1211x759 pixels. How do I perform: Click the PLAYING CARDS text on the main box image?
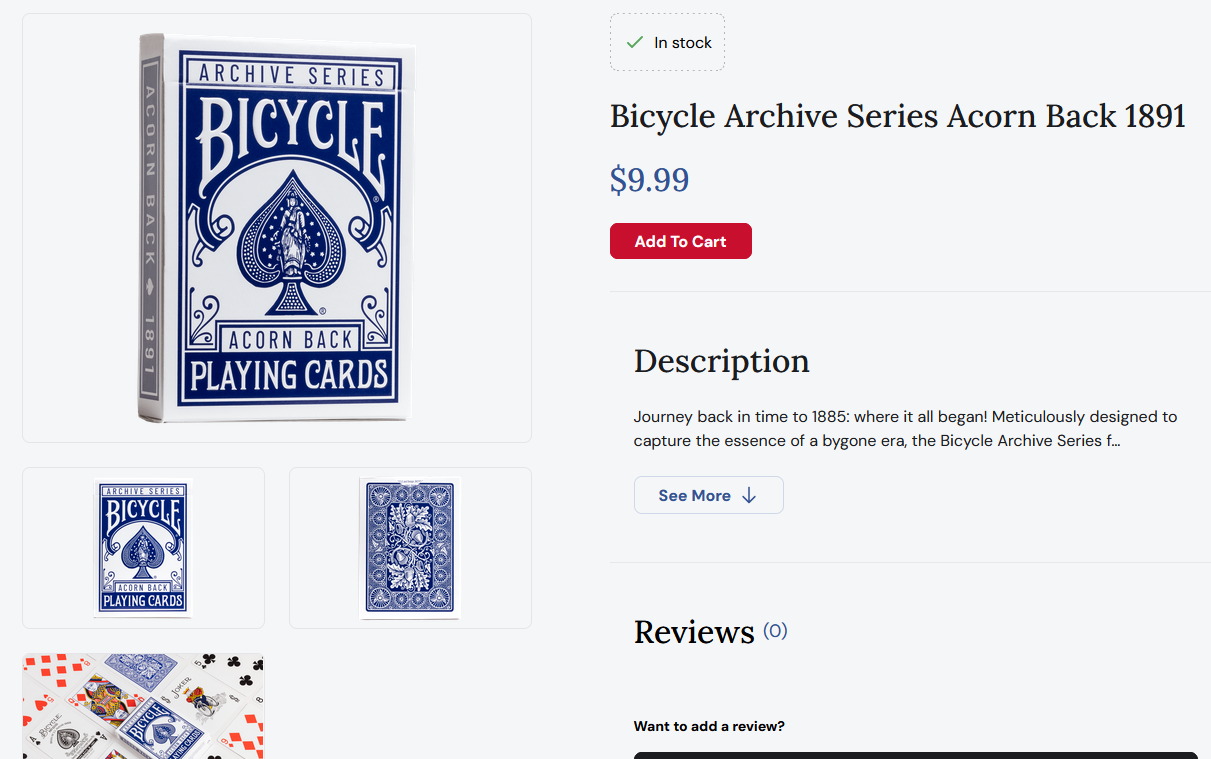tap(289, 375)
